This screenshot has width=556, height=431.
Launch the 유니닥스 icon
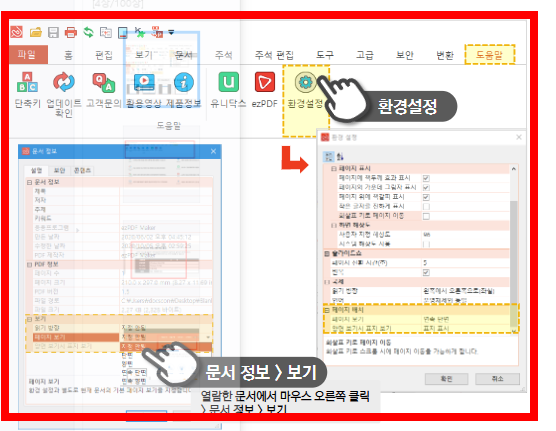click(x=228, y=82)
